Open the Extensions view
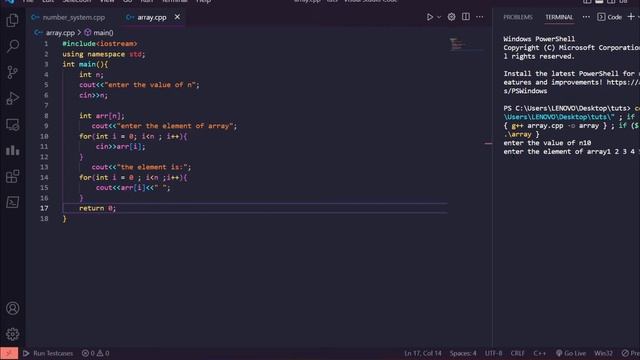 coord(13,176)
